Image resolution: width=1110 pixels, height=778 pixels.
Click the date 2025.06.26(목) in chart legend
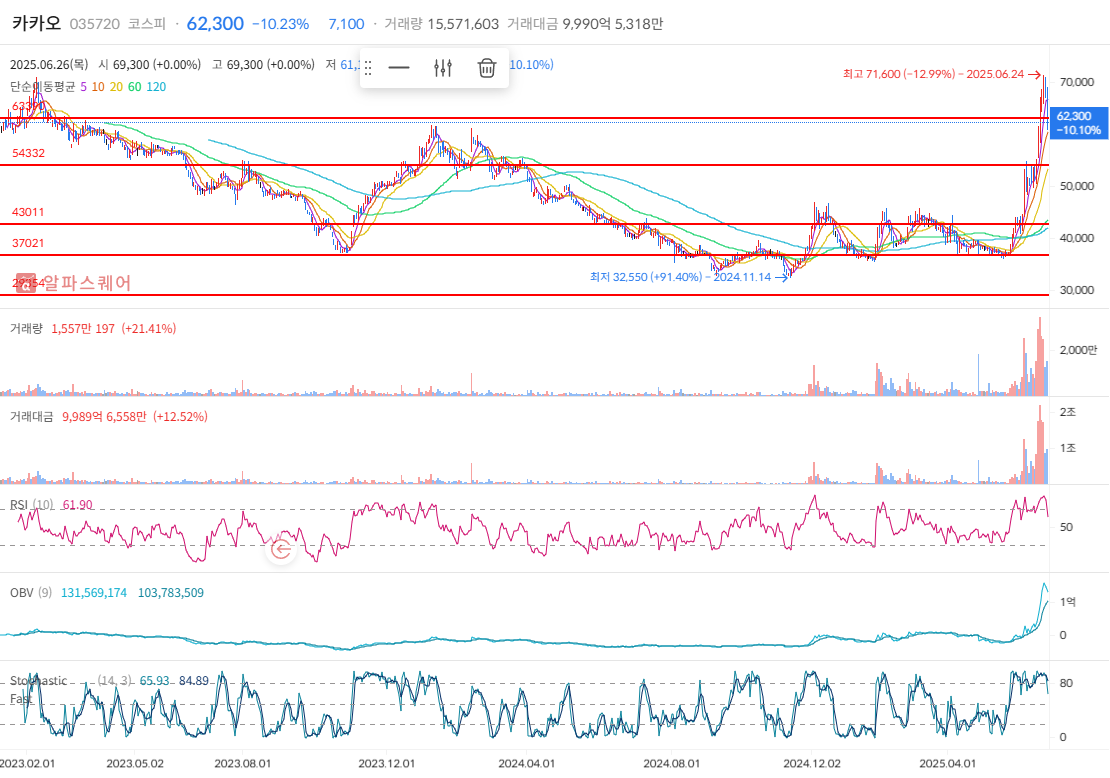(49, 64)
